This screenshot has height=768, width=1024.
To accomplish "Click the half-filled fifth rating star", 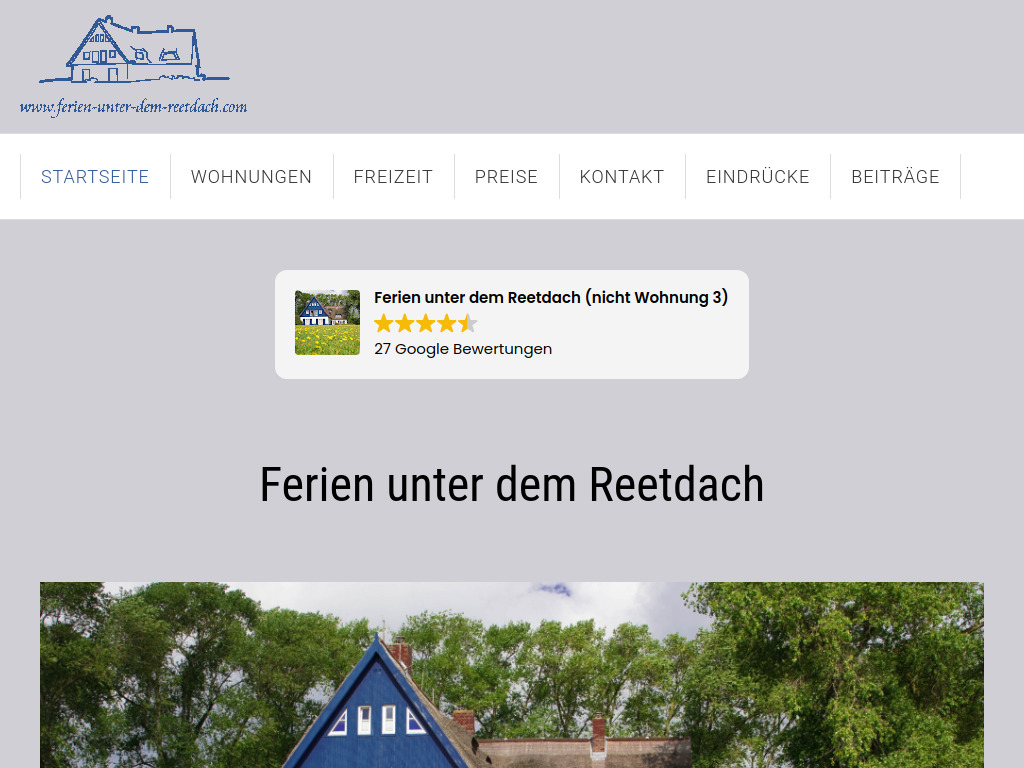I will point(467,323).
